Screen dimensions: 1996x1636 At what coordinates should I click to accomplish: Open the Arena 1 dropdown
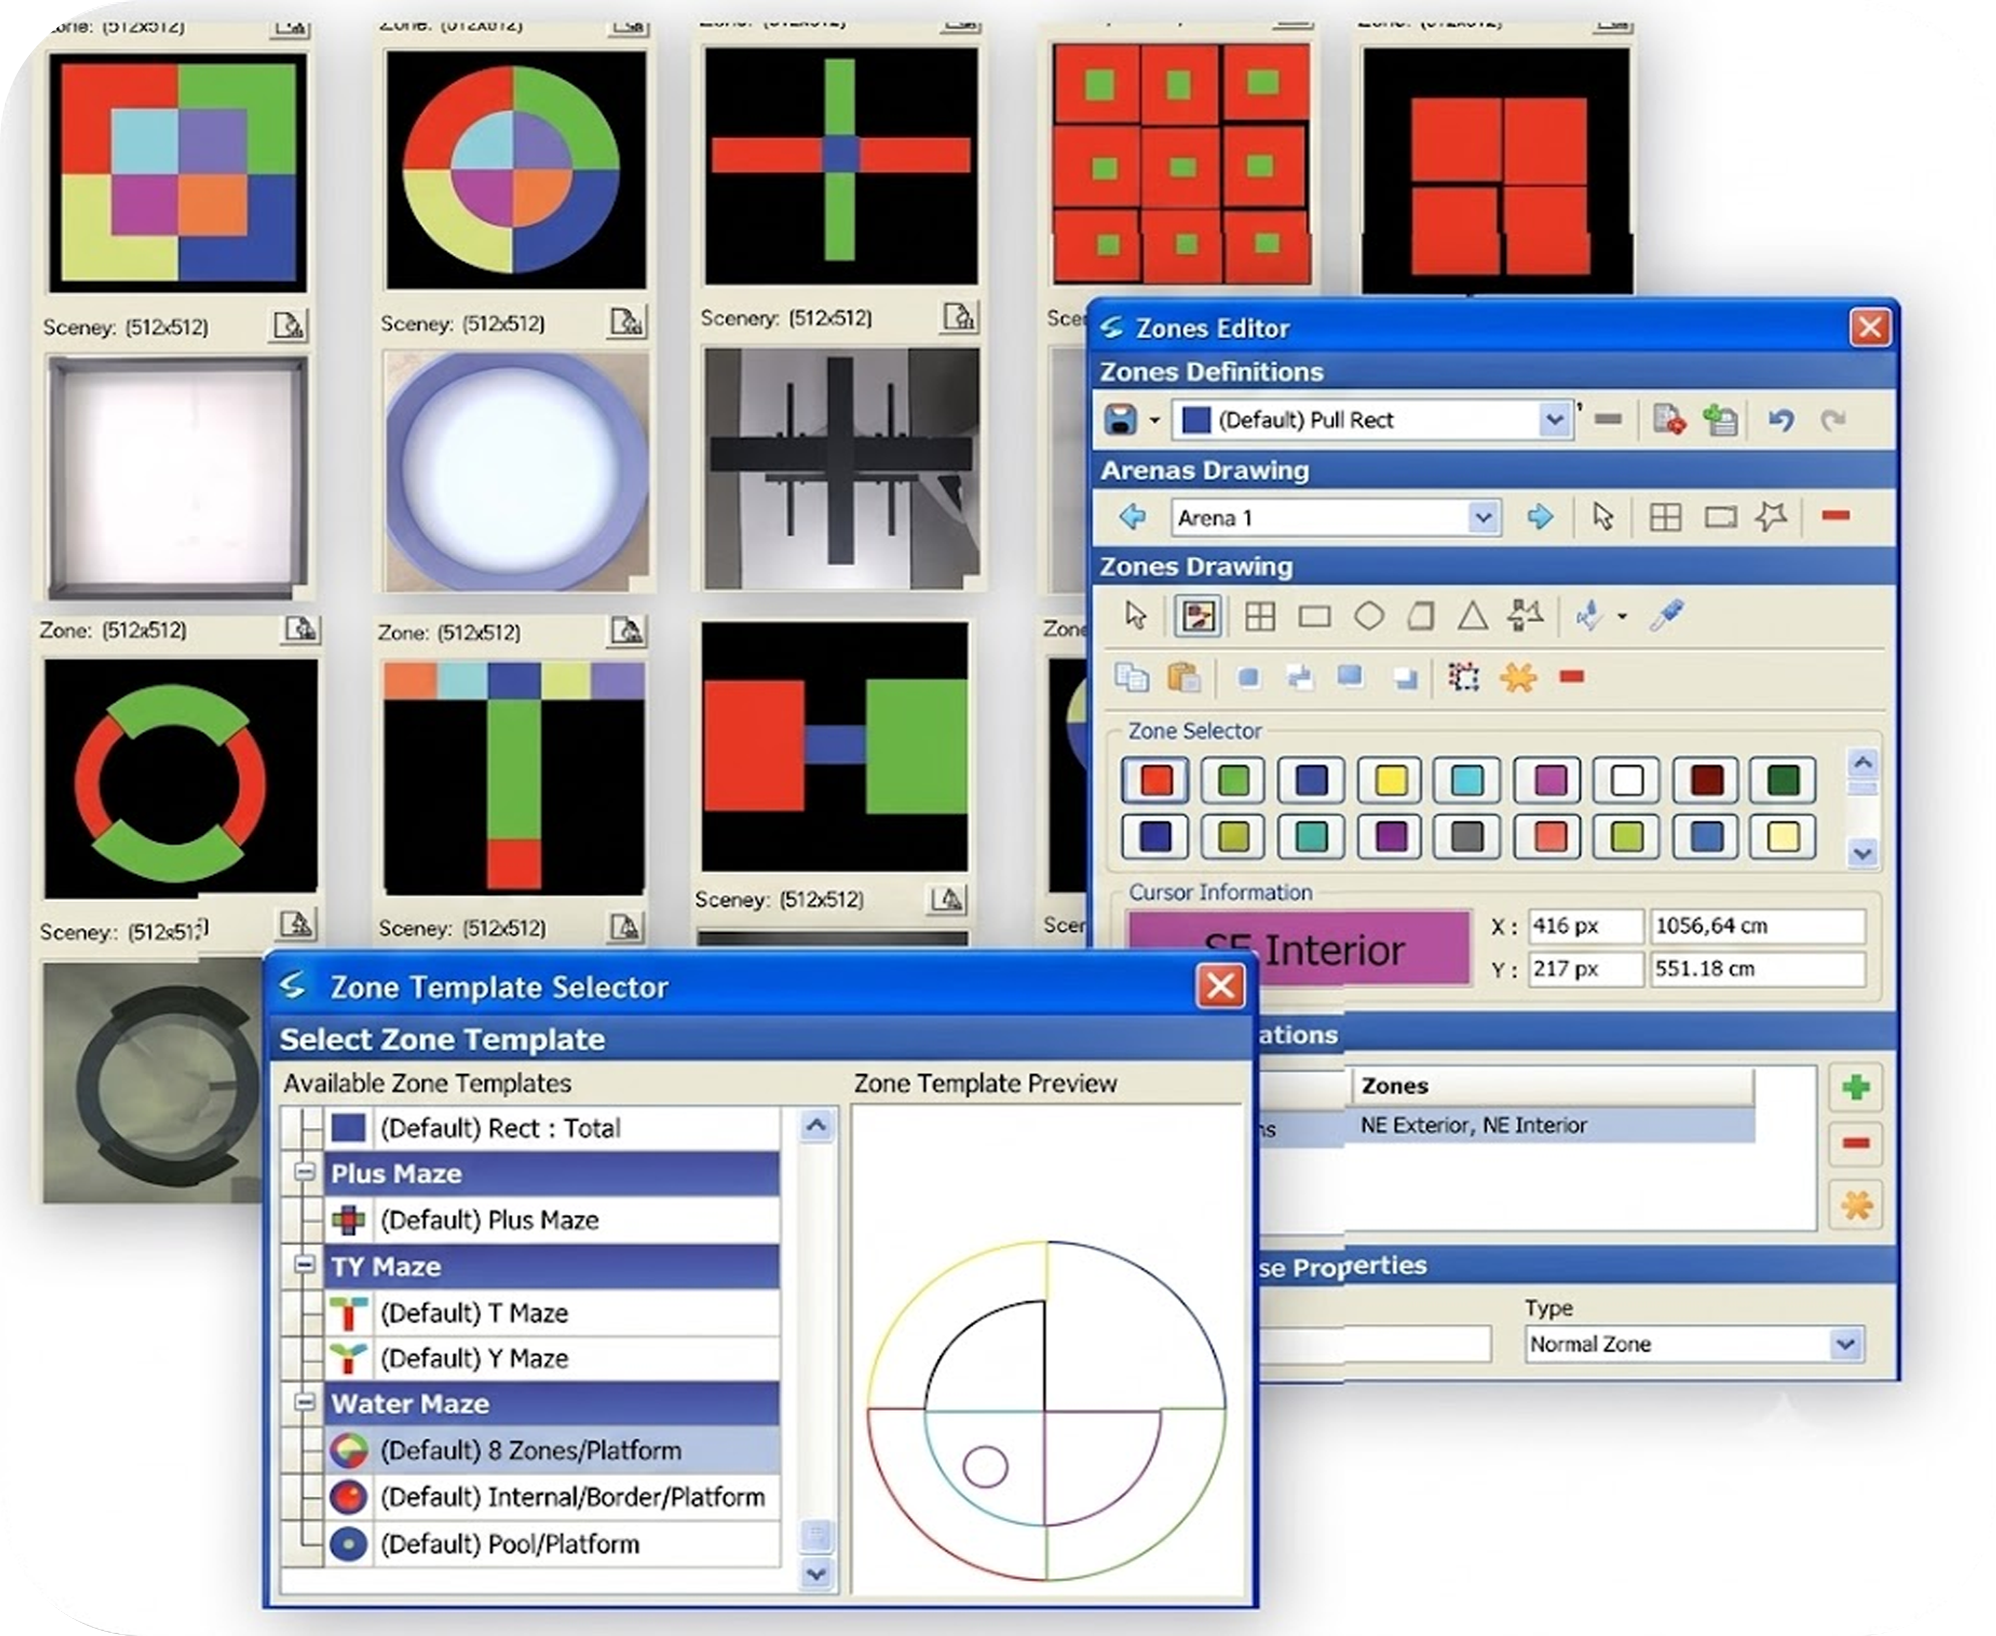[1483, 517]
